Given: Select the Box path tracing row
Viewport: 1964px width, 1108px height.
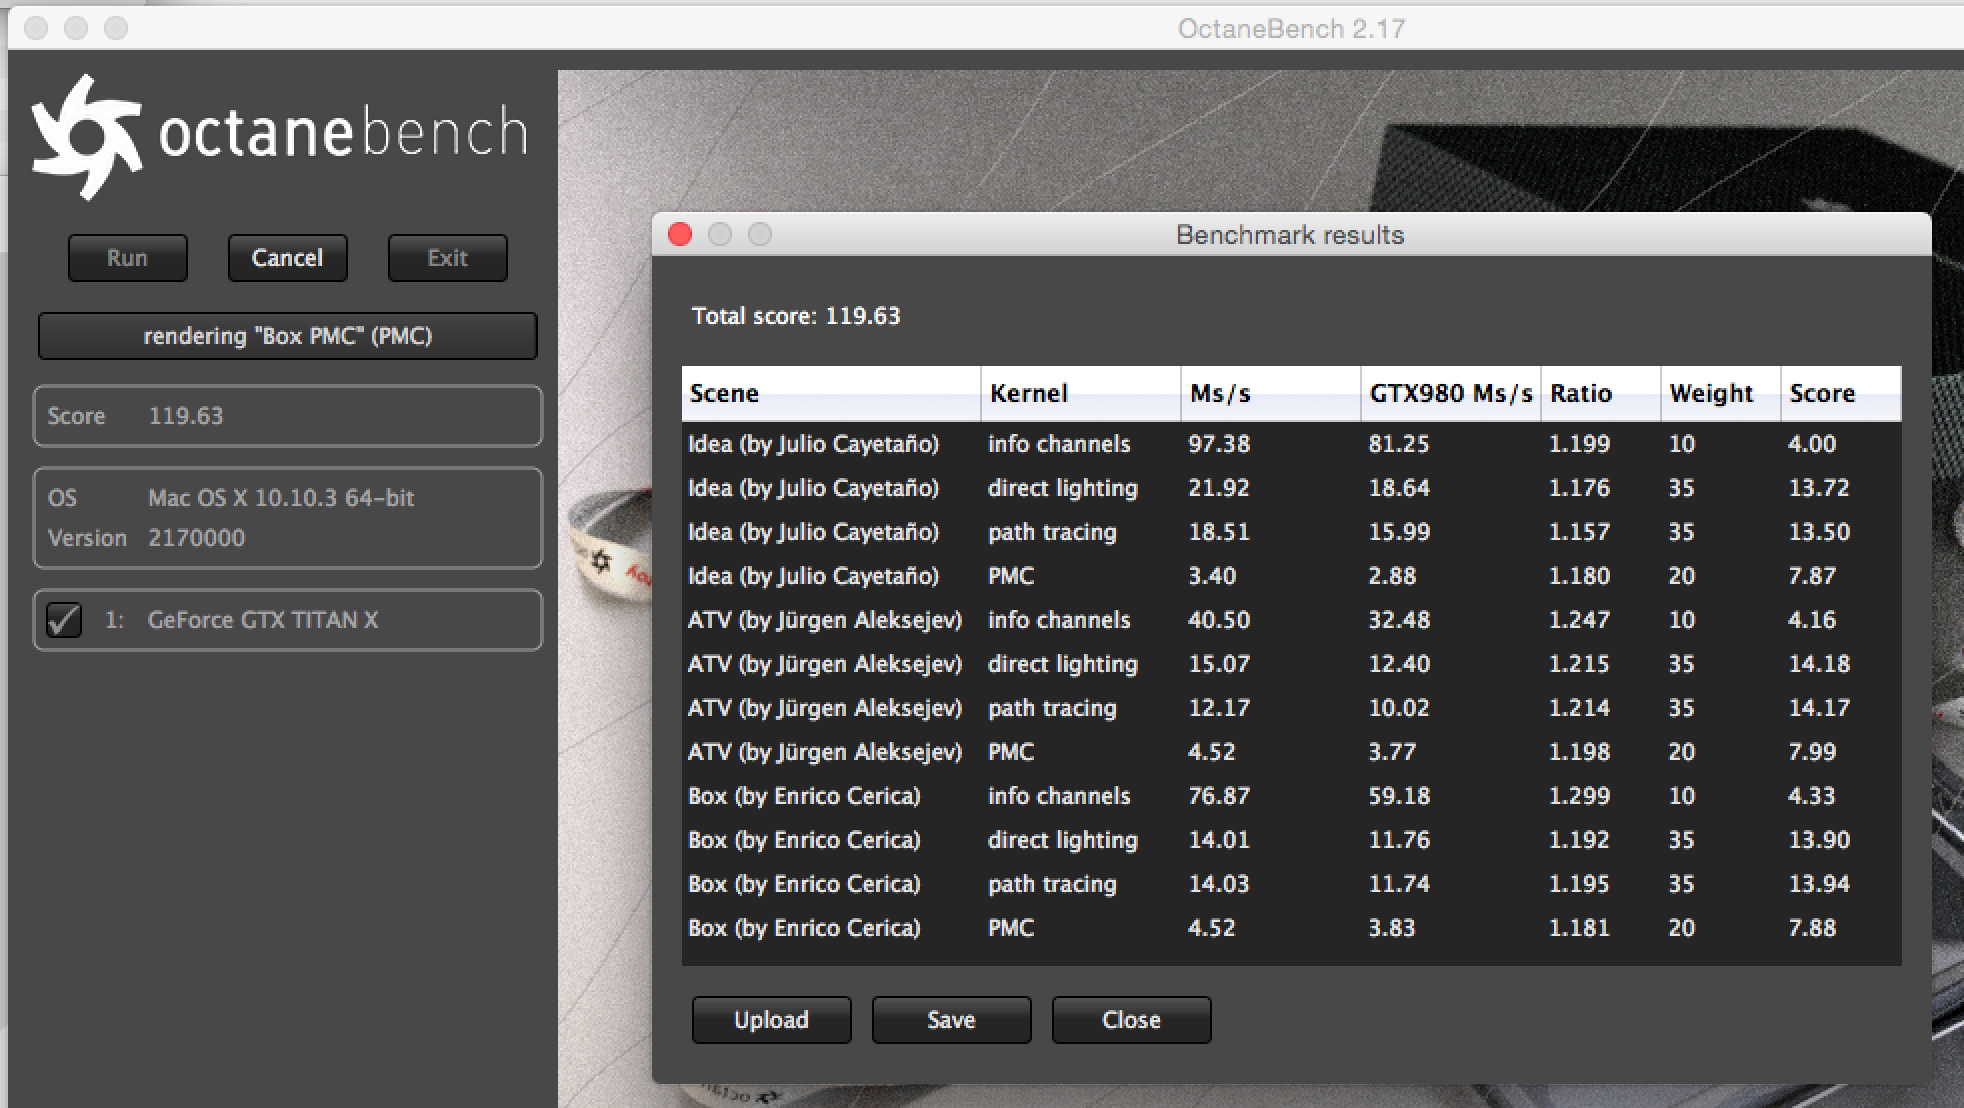Looking at the screenshot, I should coord(1291,884).
